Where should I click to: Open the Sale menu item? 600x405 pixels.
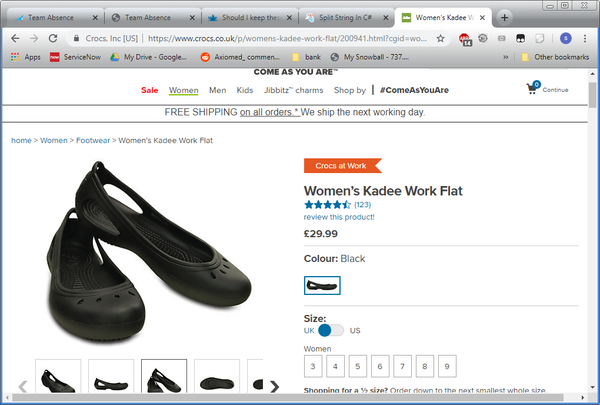point(149,90)
